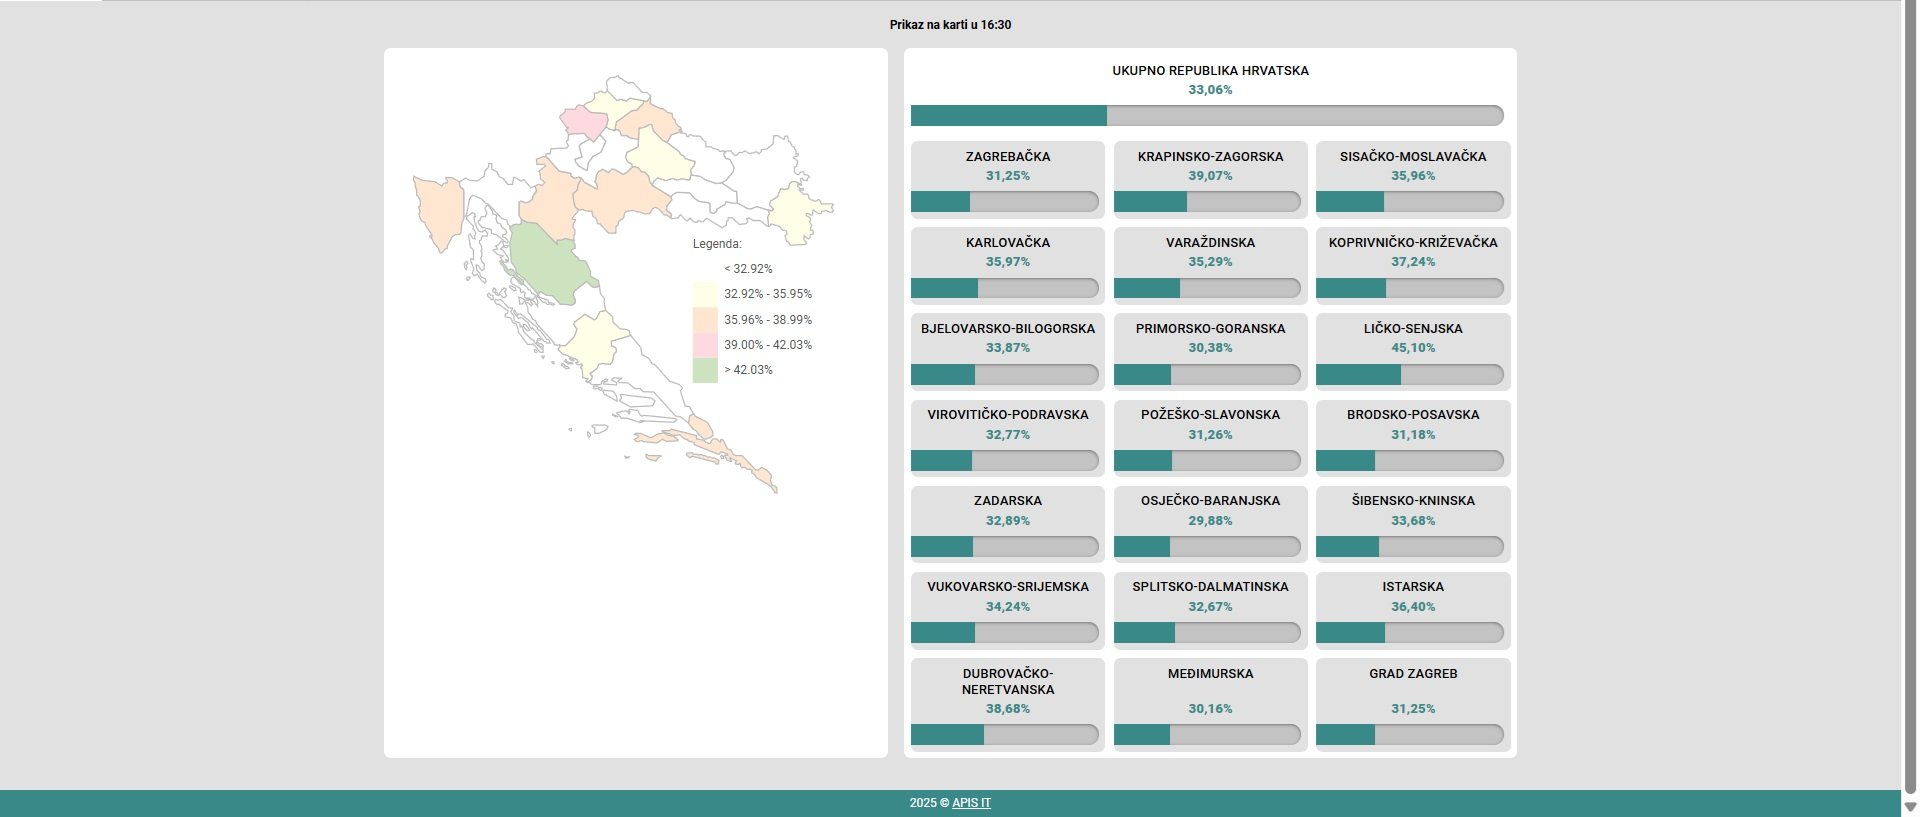Select the KRAPINSKO-ZAGORSKA county card
The height and width of the screenshot is (817, 1920).
(x=1210, y=180)
